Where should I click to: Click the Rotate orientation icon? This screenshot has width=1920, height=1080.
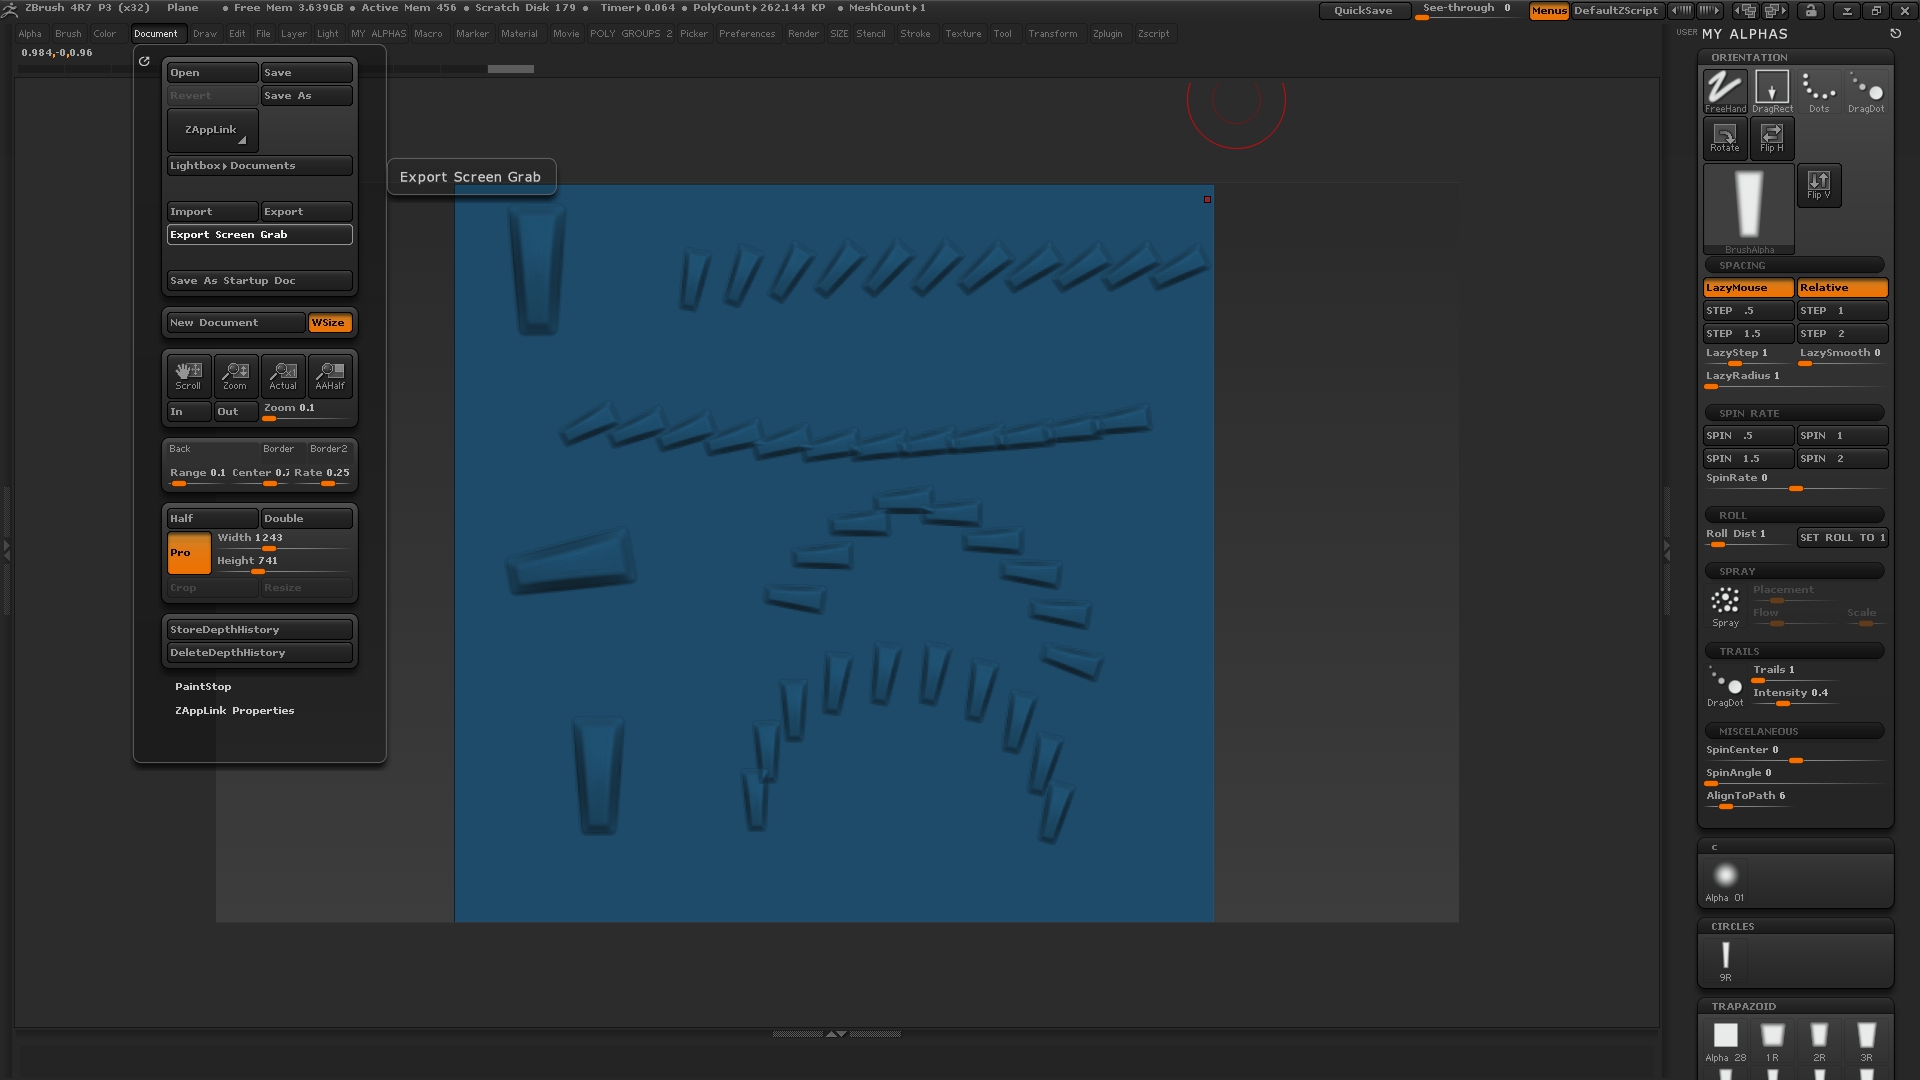tap(1724, 138)
